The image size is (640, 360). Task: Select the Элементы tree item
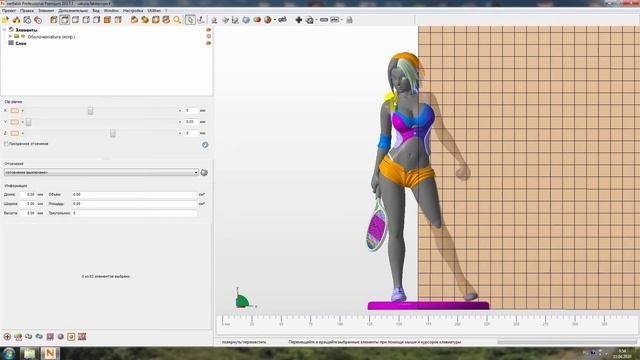point(26,30)
